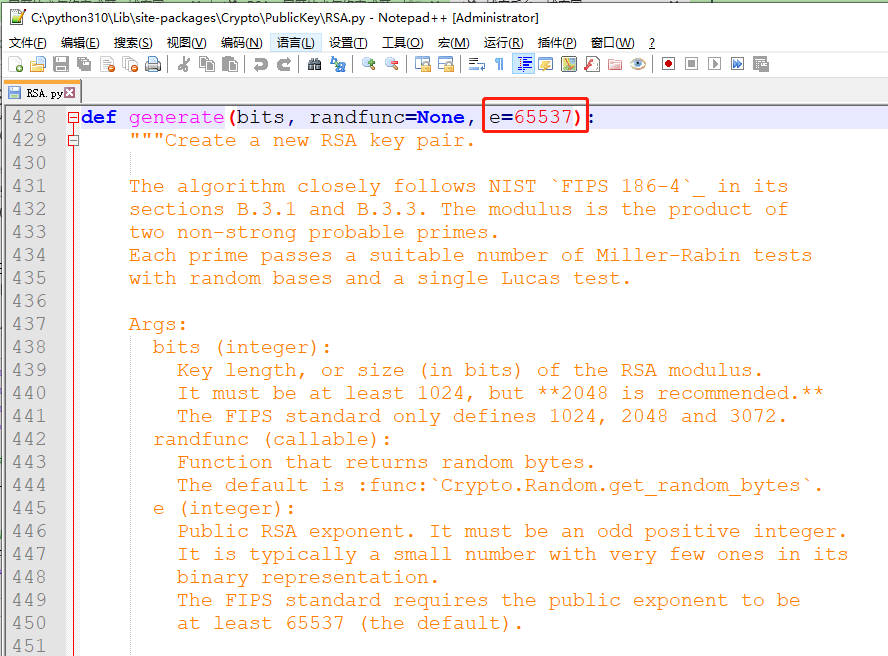Start macro recording with red dot

click(x=668, y=64)
